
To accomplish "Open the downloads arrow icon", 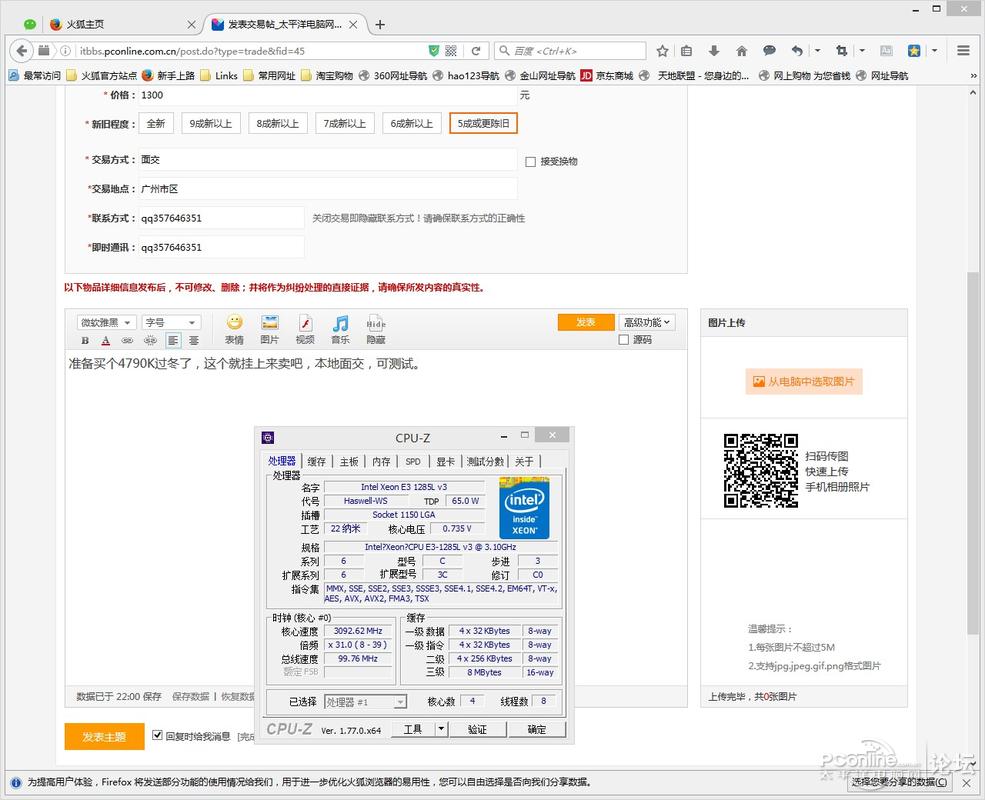I will (x=714, y=51).
